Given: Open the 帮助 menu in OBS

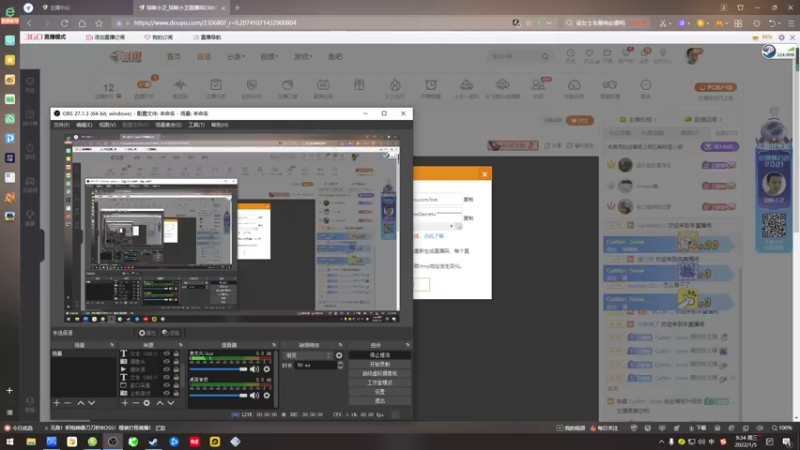Looking at the screenshot, I should pyautogui.click(x=219, y=124).
